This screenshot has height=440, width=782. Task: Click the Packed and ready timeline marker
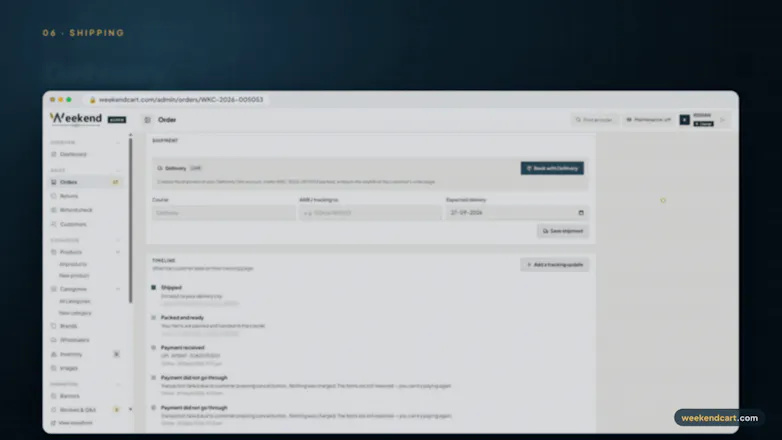(x=154, y=317)
